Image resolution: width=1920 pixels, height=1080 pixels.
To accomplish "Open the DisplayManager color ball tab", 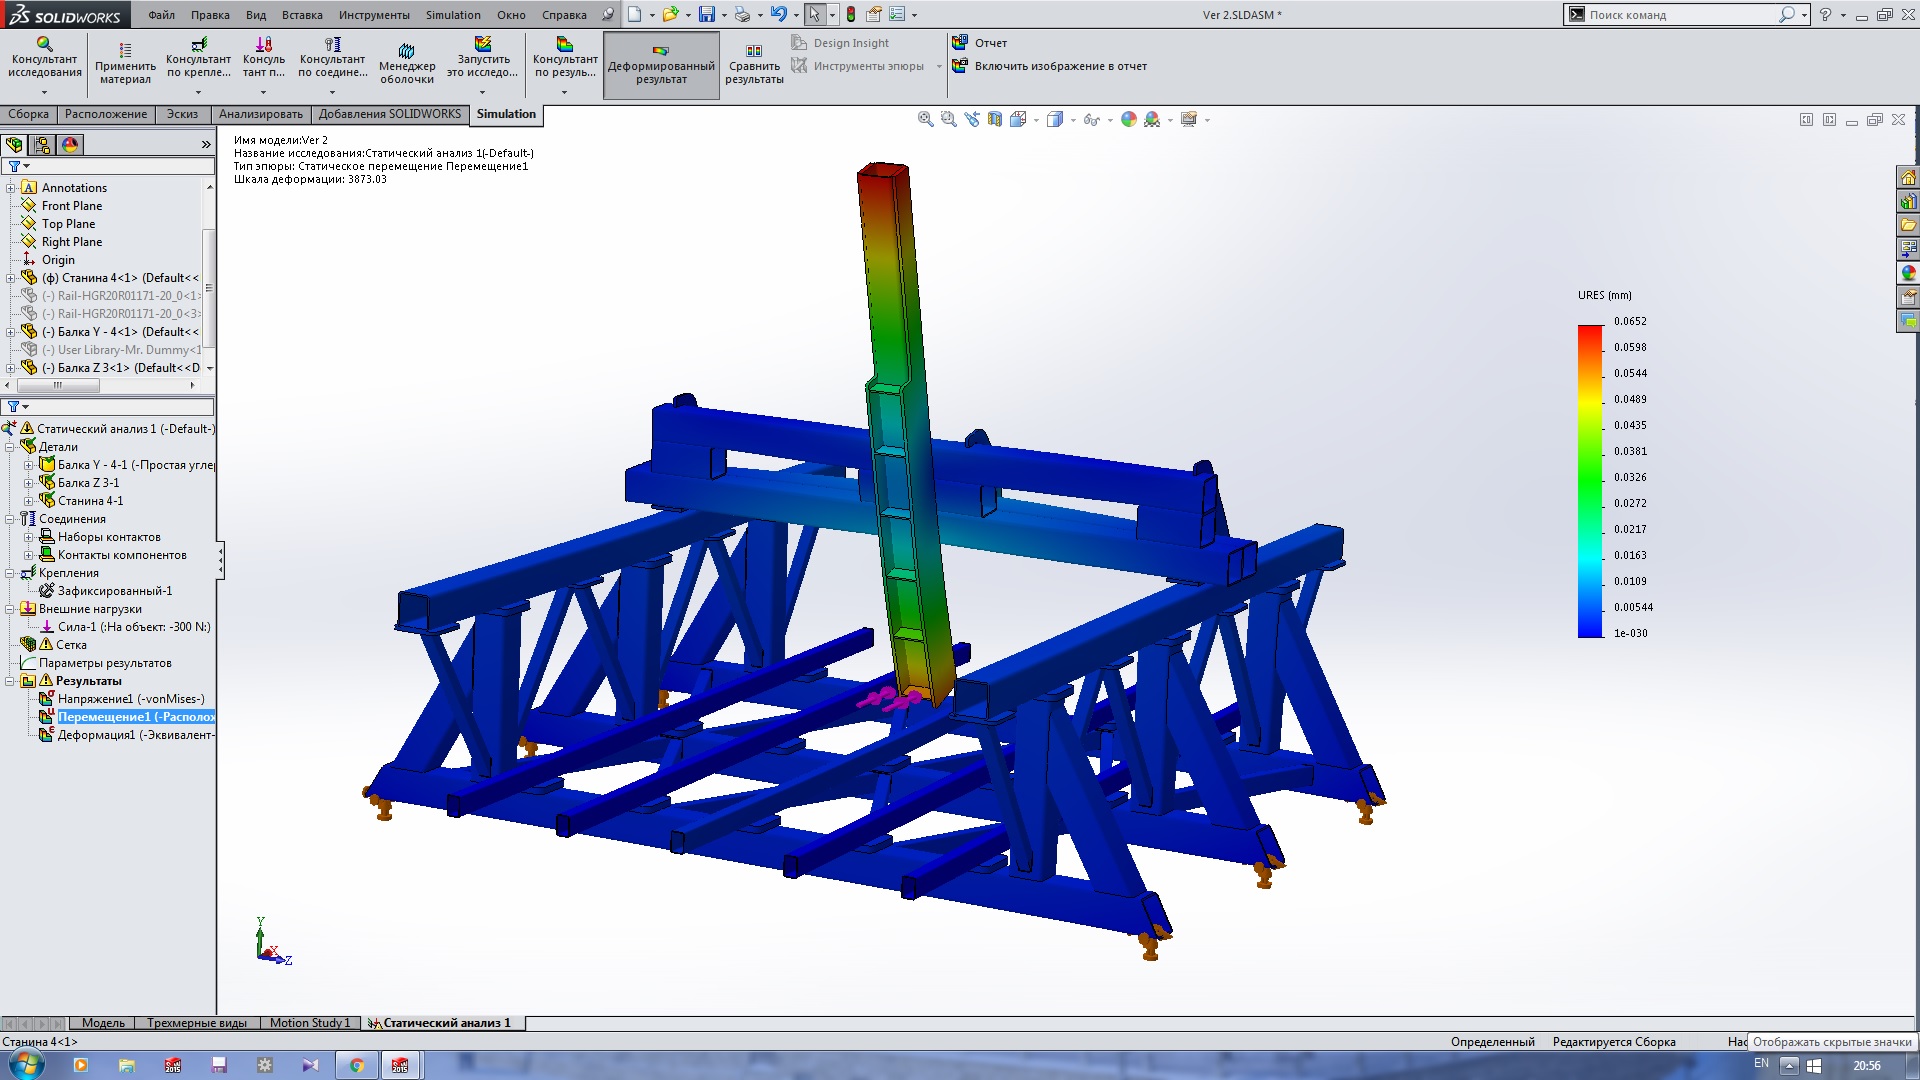I will coord(70,145).
